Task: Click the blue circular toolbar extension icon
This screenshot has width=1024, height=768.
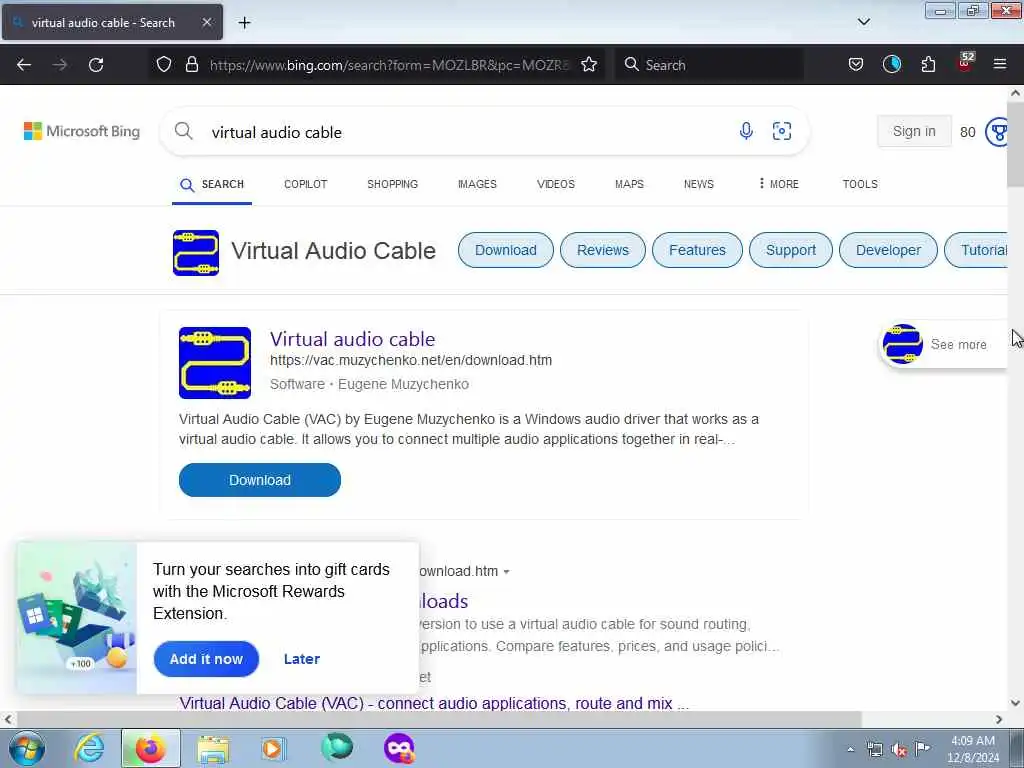Action: coord(892,64)
